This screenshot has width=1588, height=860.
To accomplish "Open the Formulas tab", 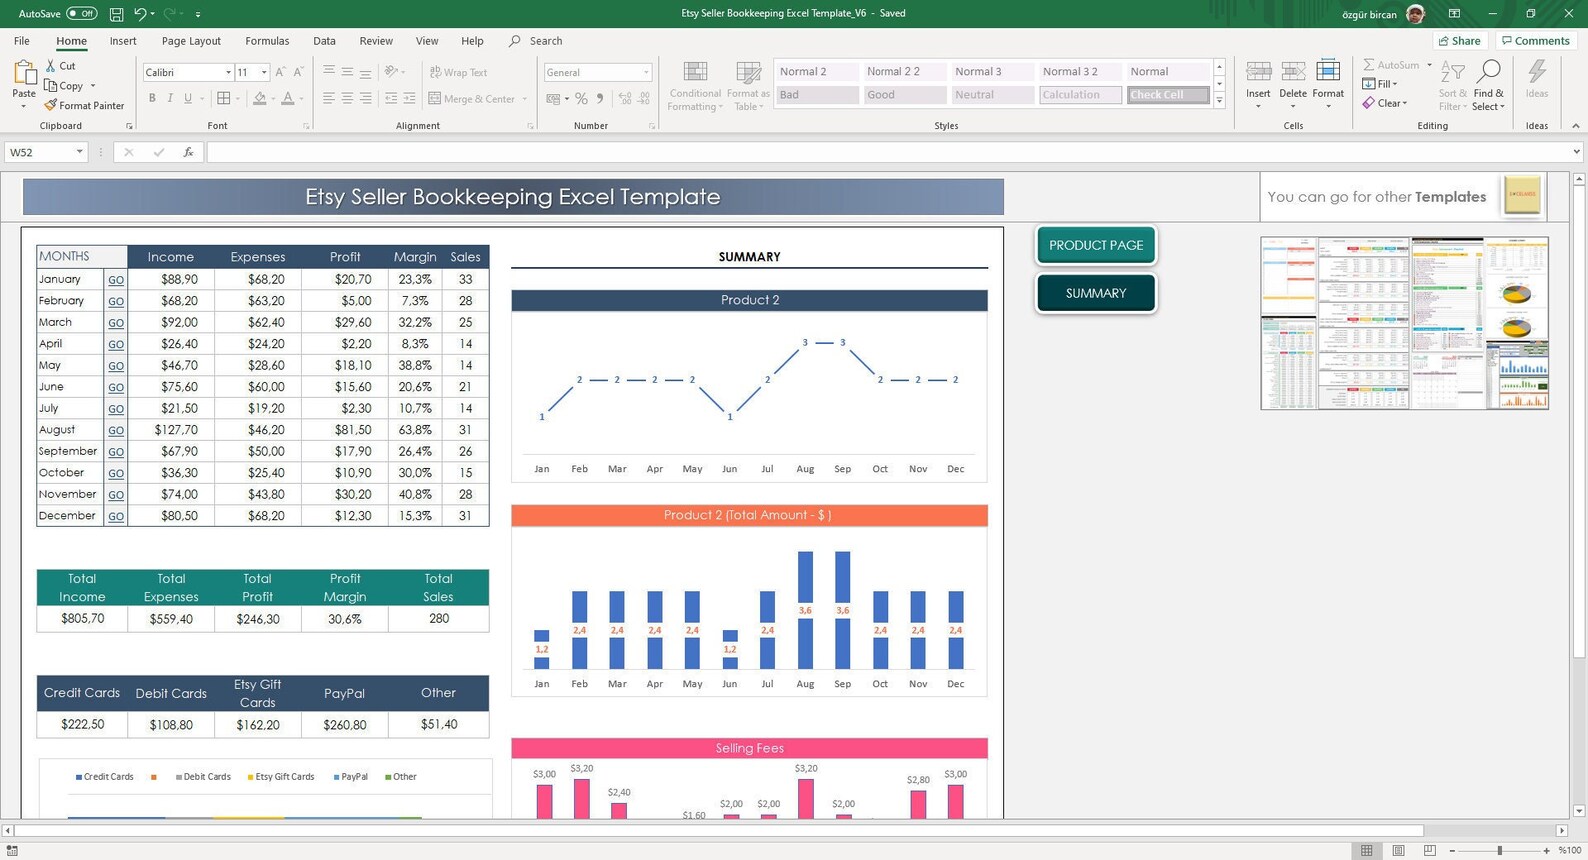I will pos(267,41).
